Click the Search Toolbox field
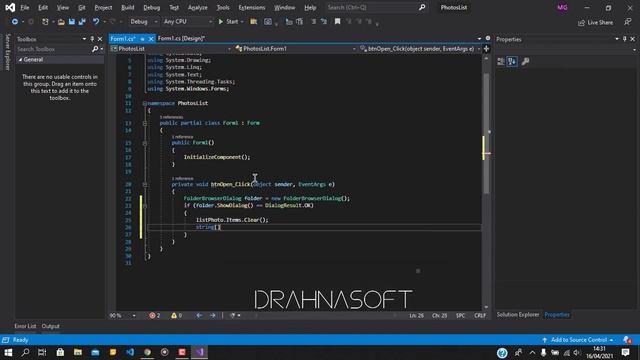 coord(53,49)
